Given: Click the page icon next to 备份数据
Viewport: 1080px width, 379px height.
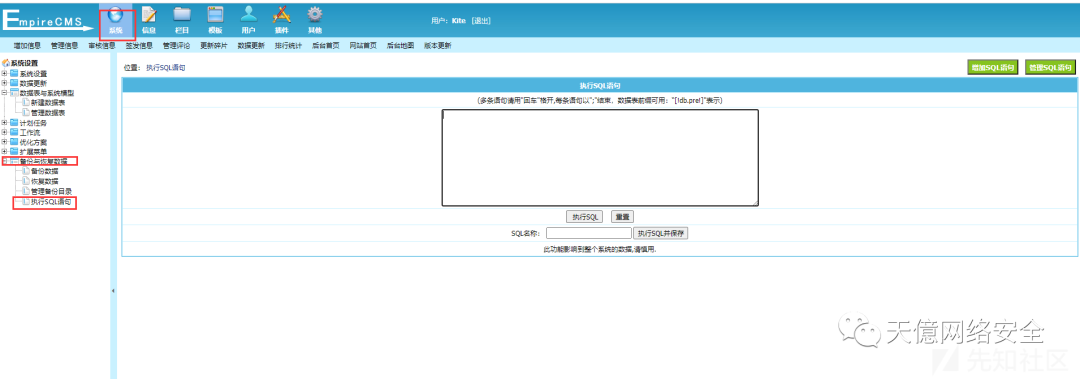Looking at the screenshot, I should coord(25,170).
